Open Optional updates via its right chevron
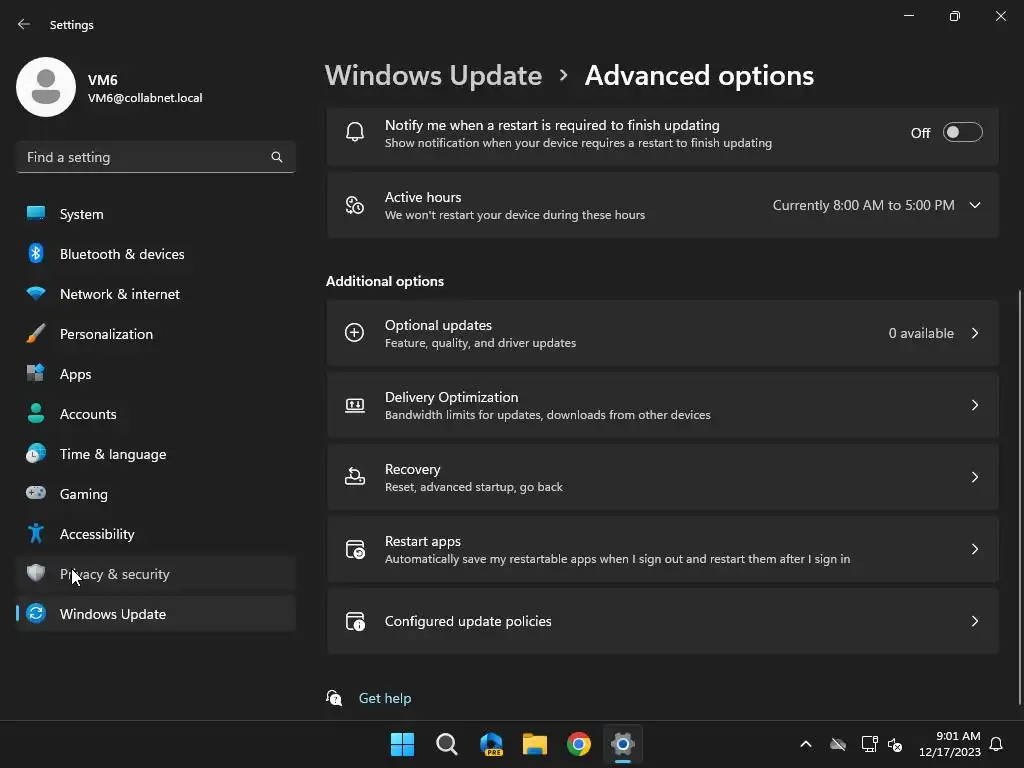The height and width of the screenshot is (768, 1024). click(974, 333)
